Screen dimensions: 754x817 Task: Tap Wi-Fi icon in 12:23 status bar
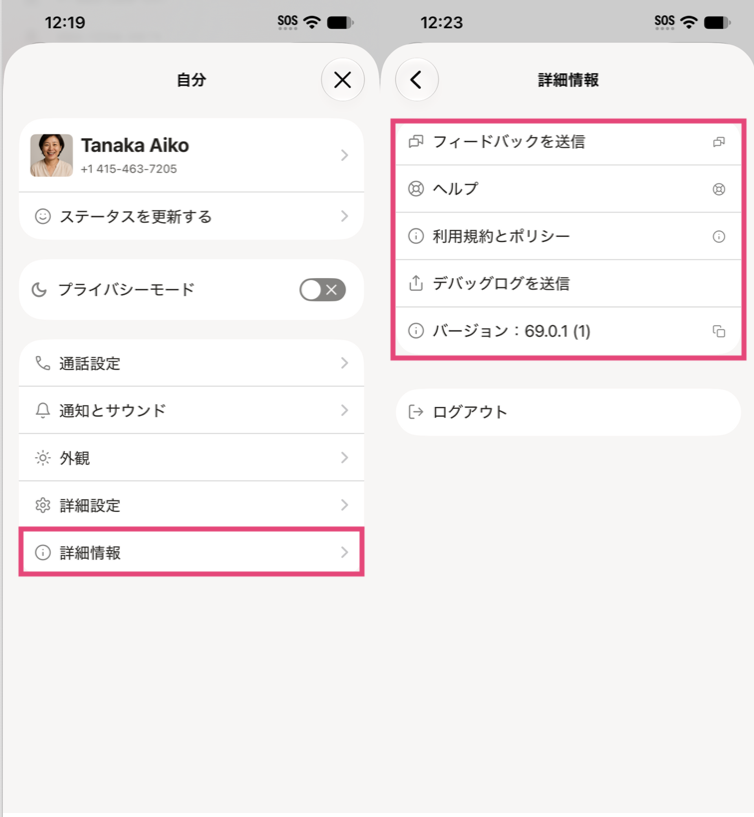pyautogui.click(x=689, y=22)
